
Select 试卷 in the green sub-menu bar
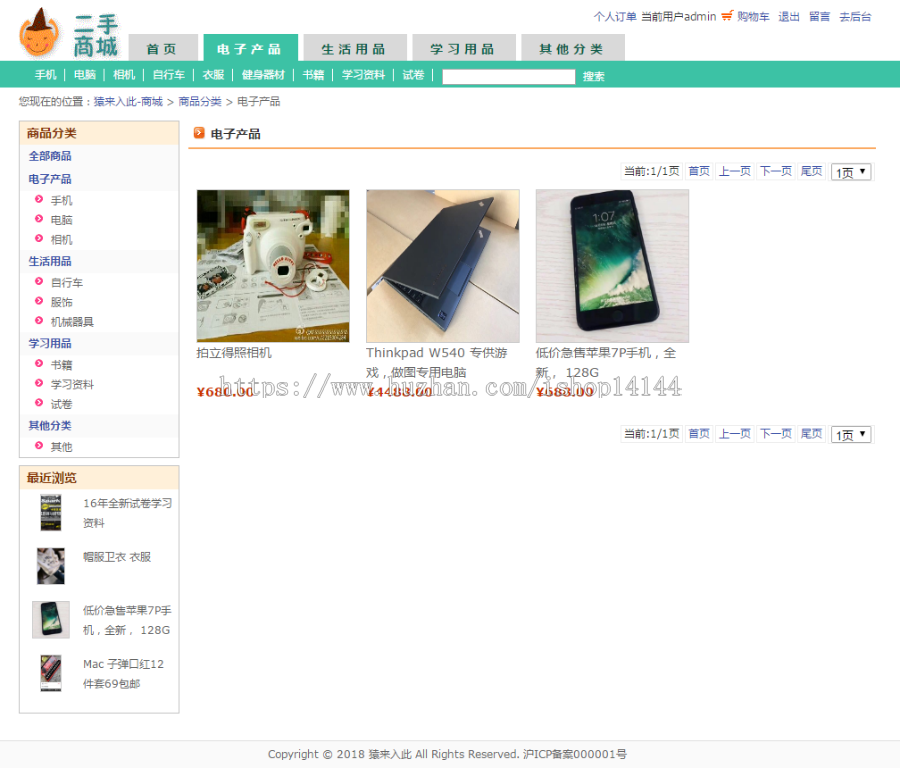point(413,75)
